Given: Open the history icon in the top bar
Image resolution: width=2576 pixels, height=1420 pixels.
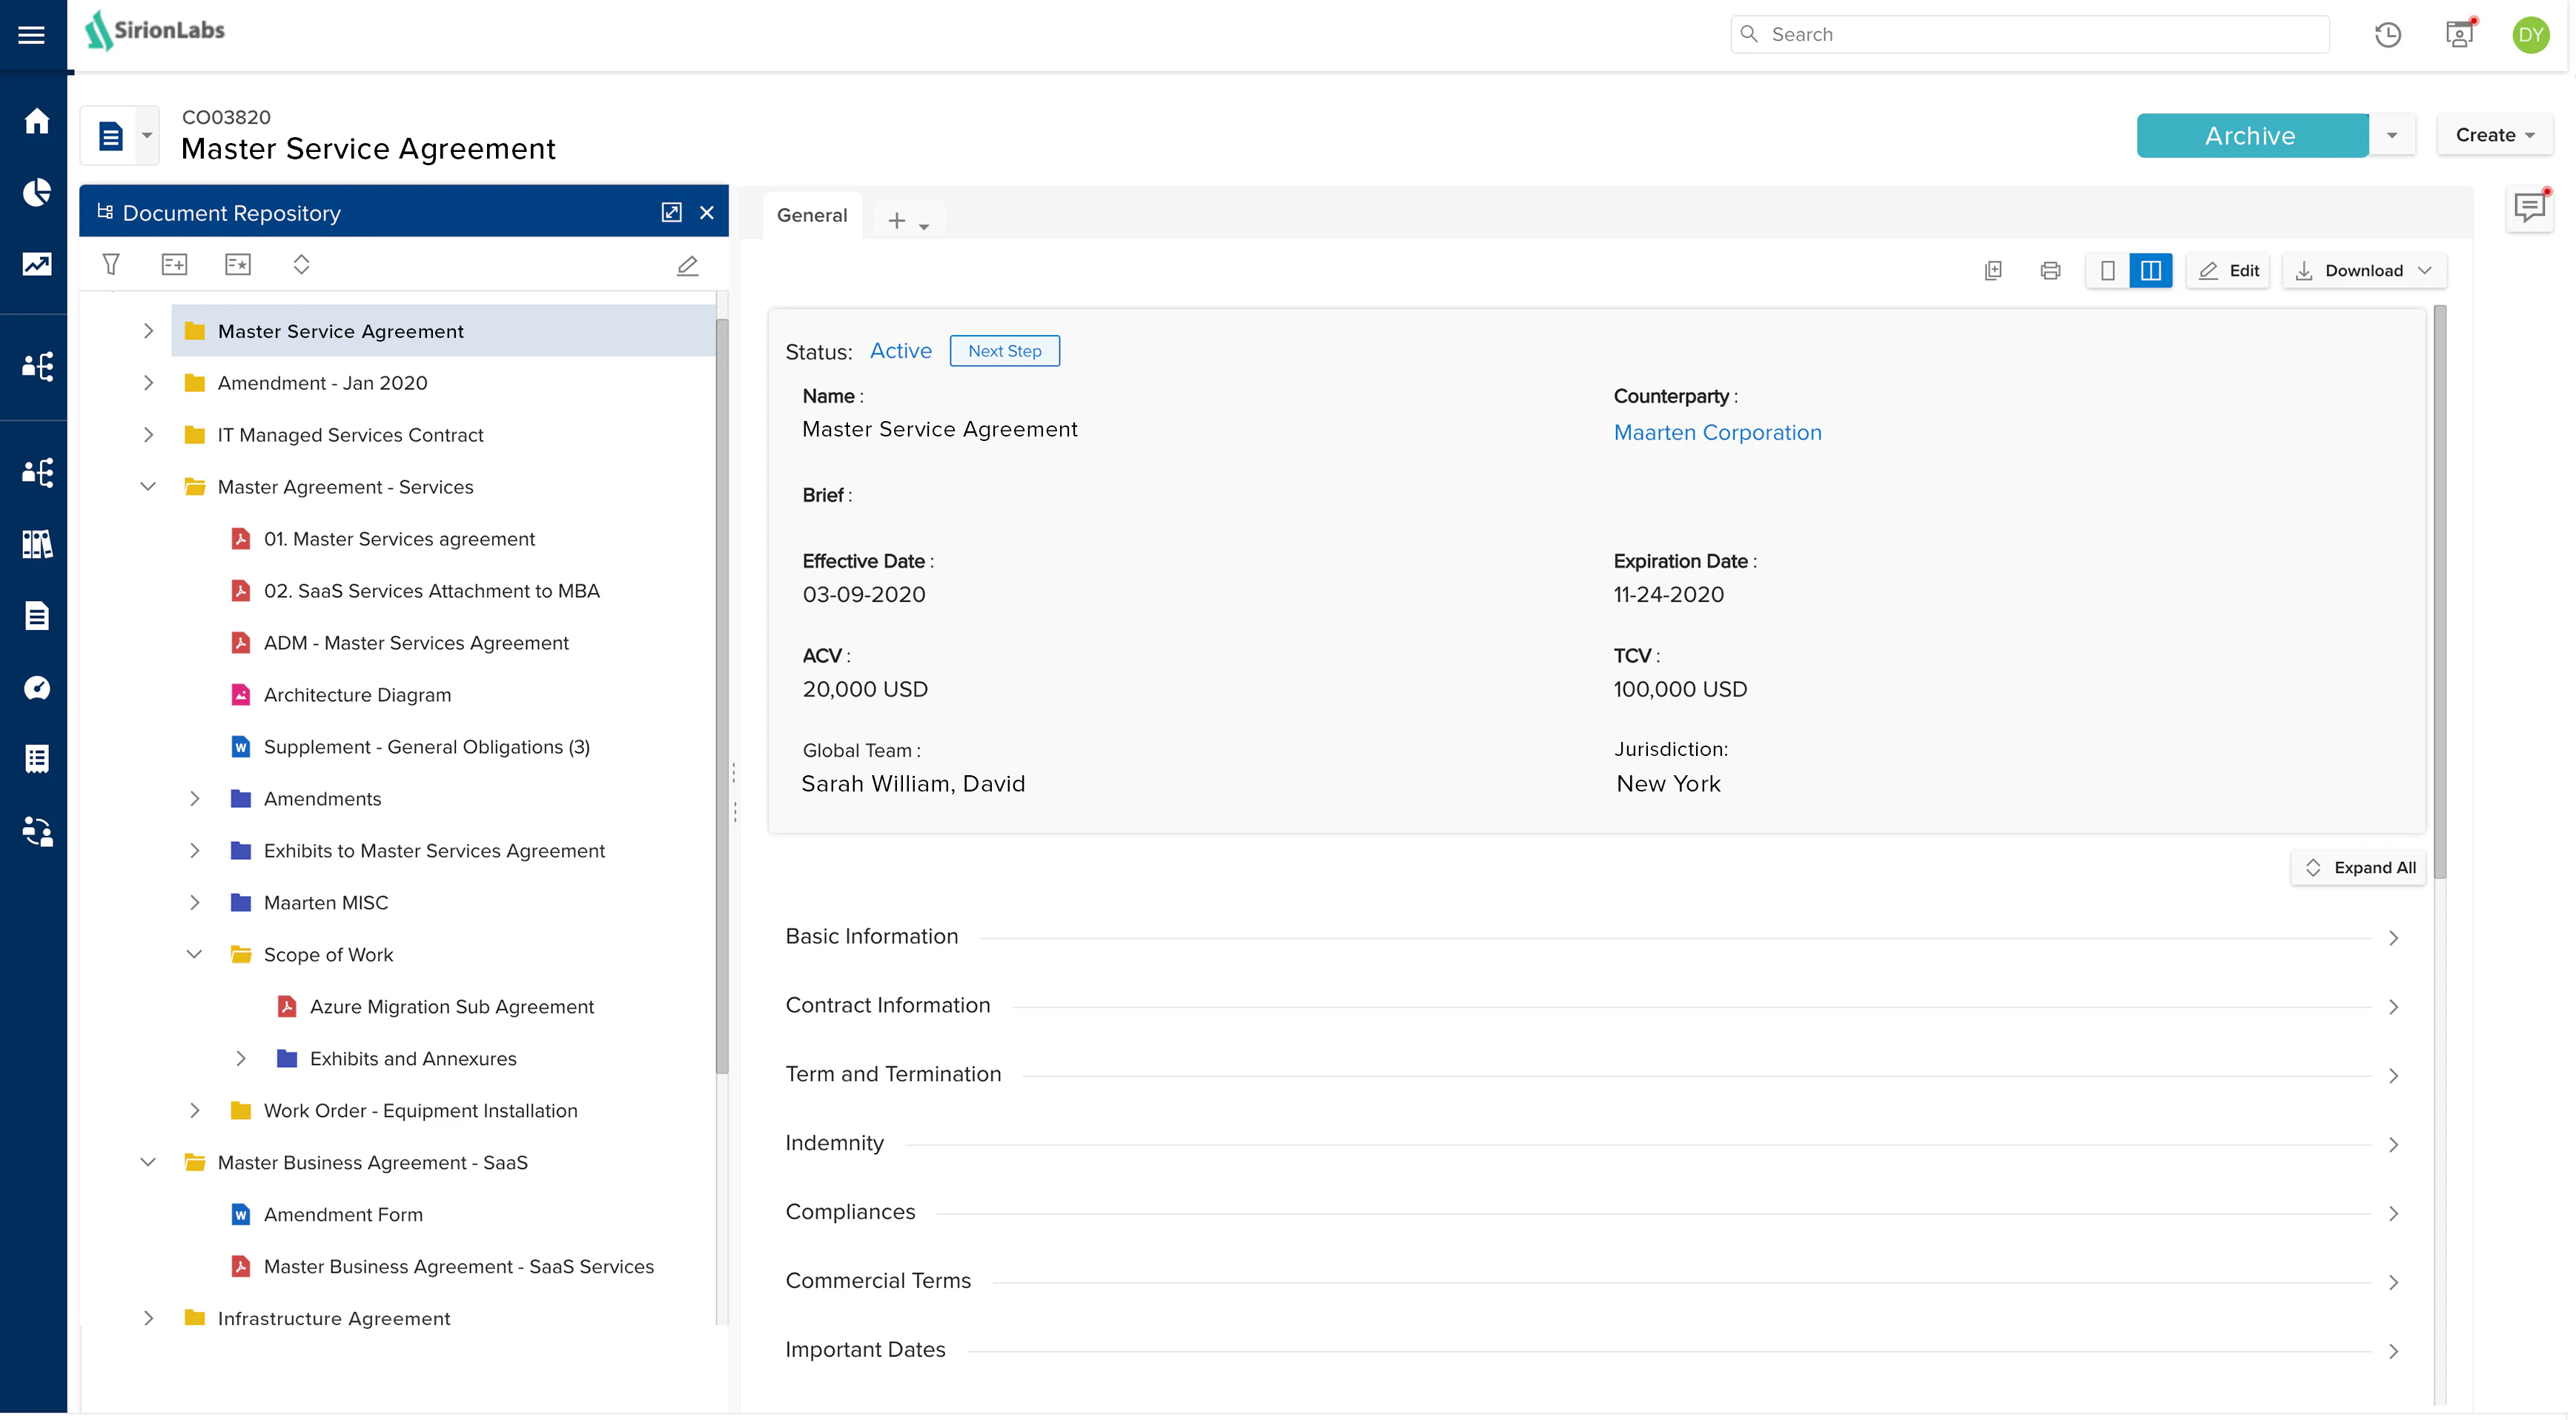Looking at the screenshot, I should tap(2388, 33).
